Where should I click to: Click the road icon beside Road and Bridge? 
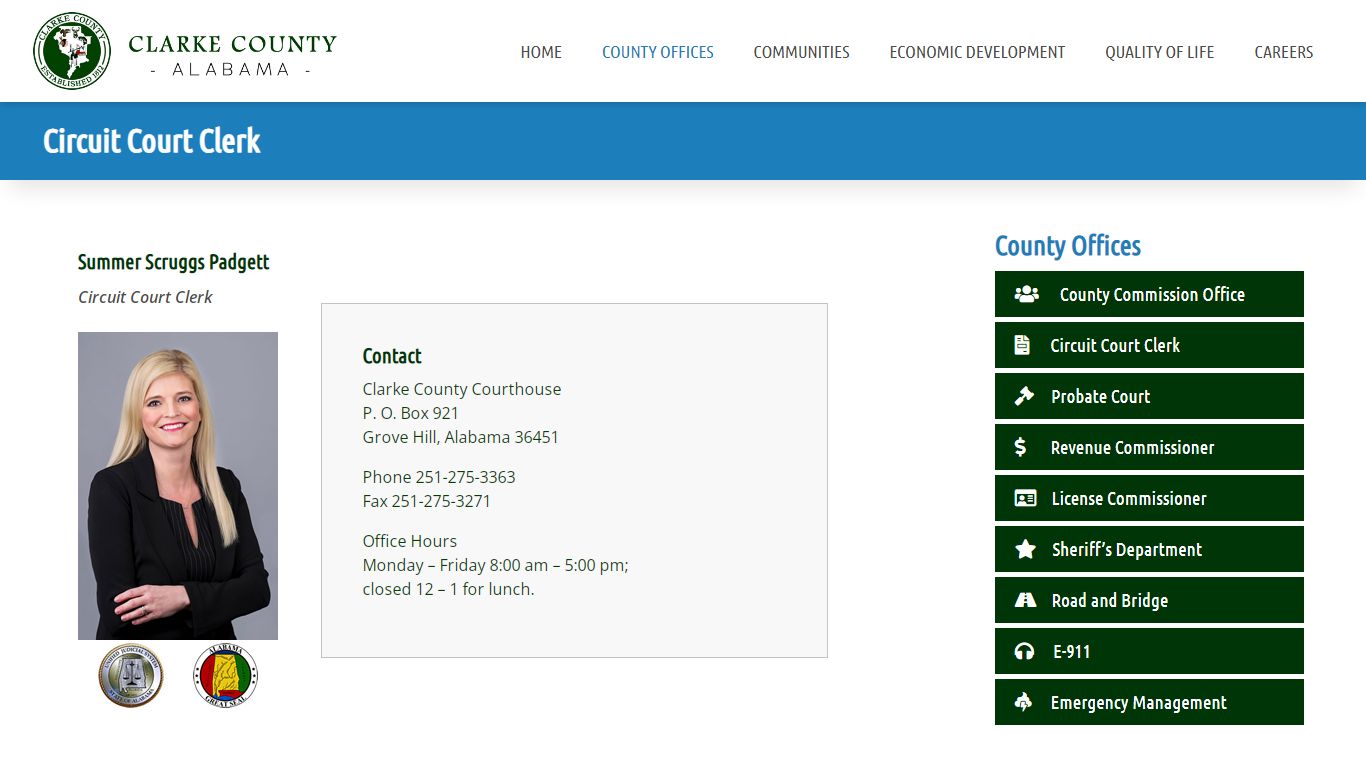tap(1025, 600)
